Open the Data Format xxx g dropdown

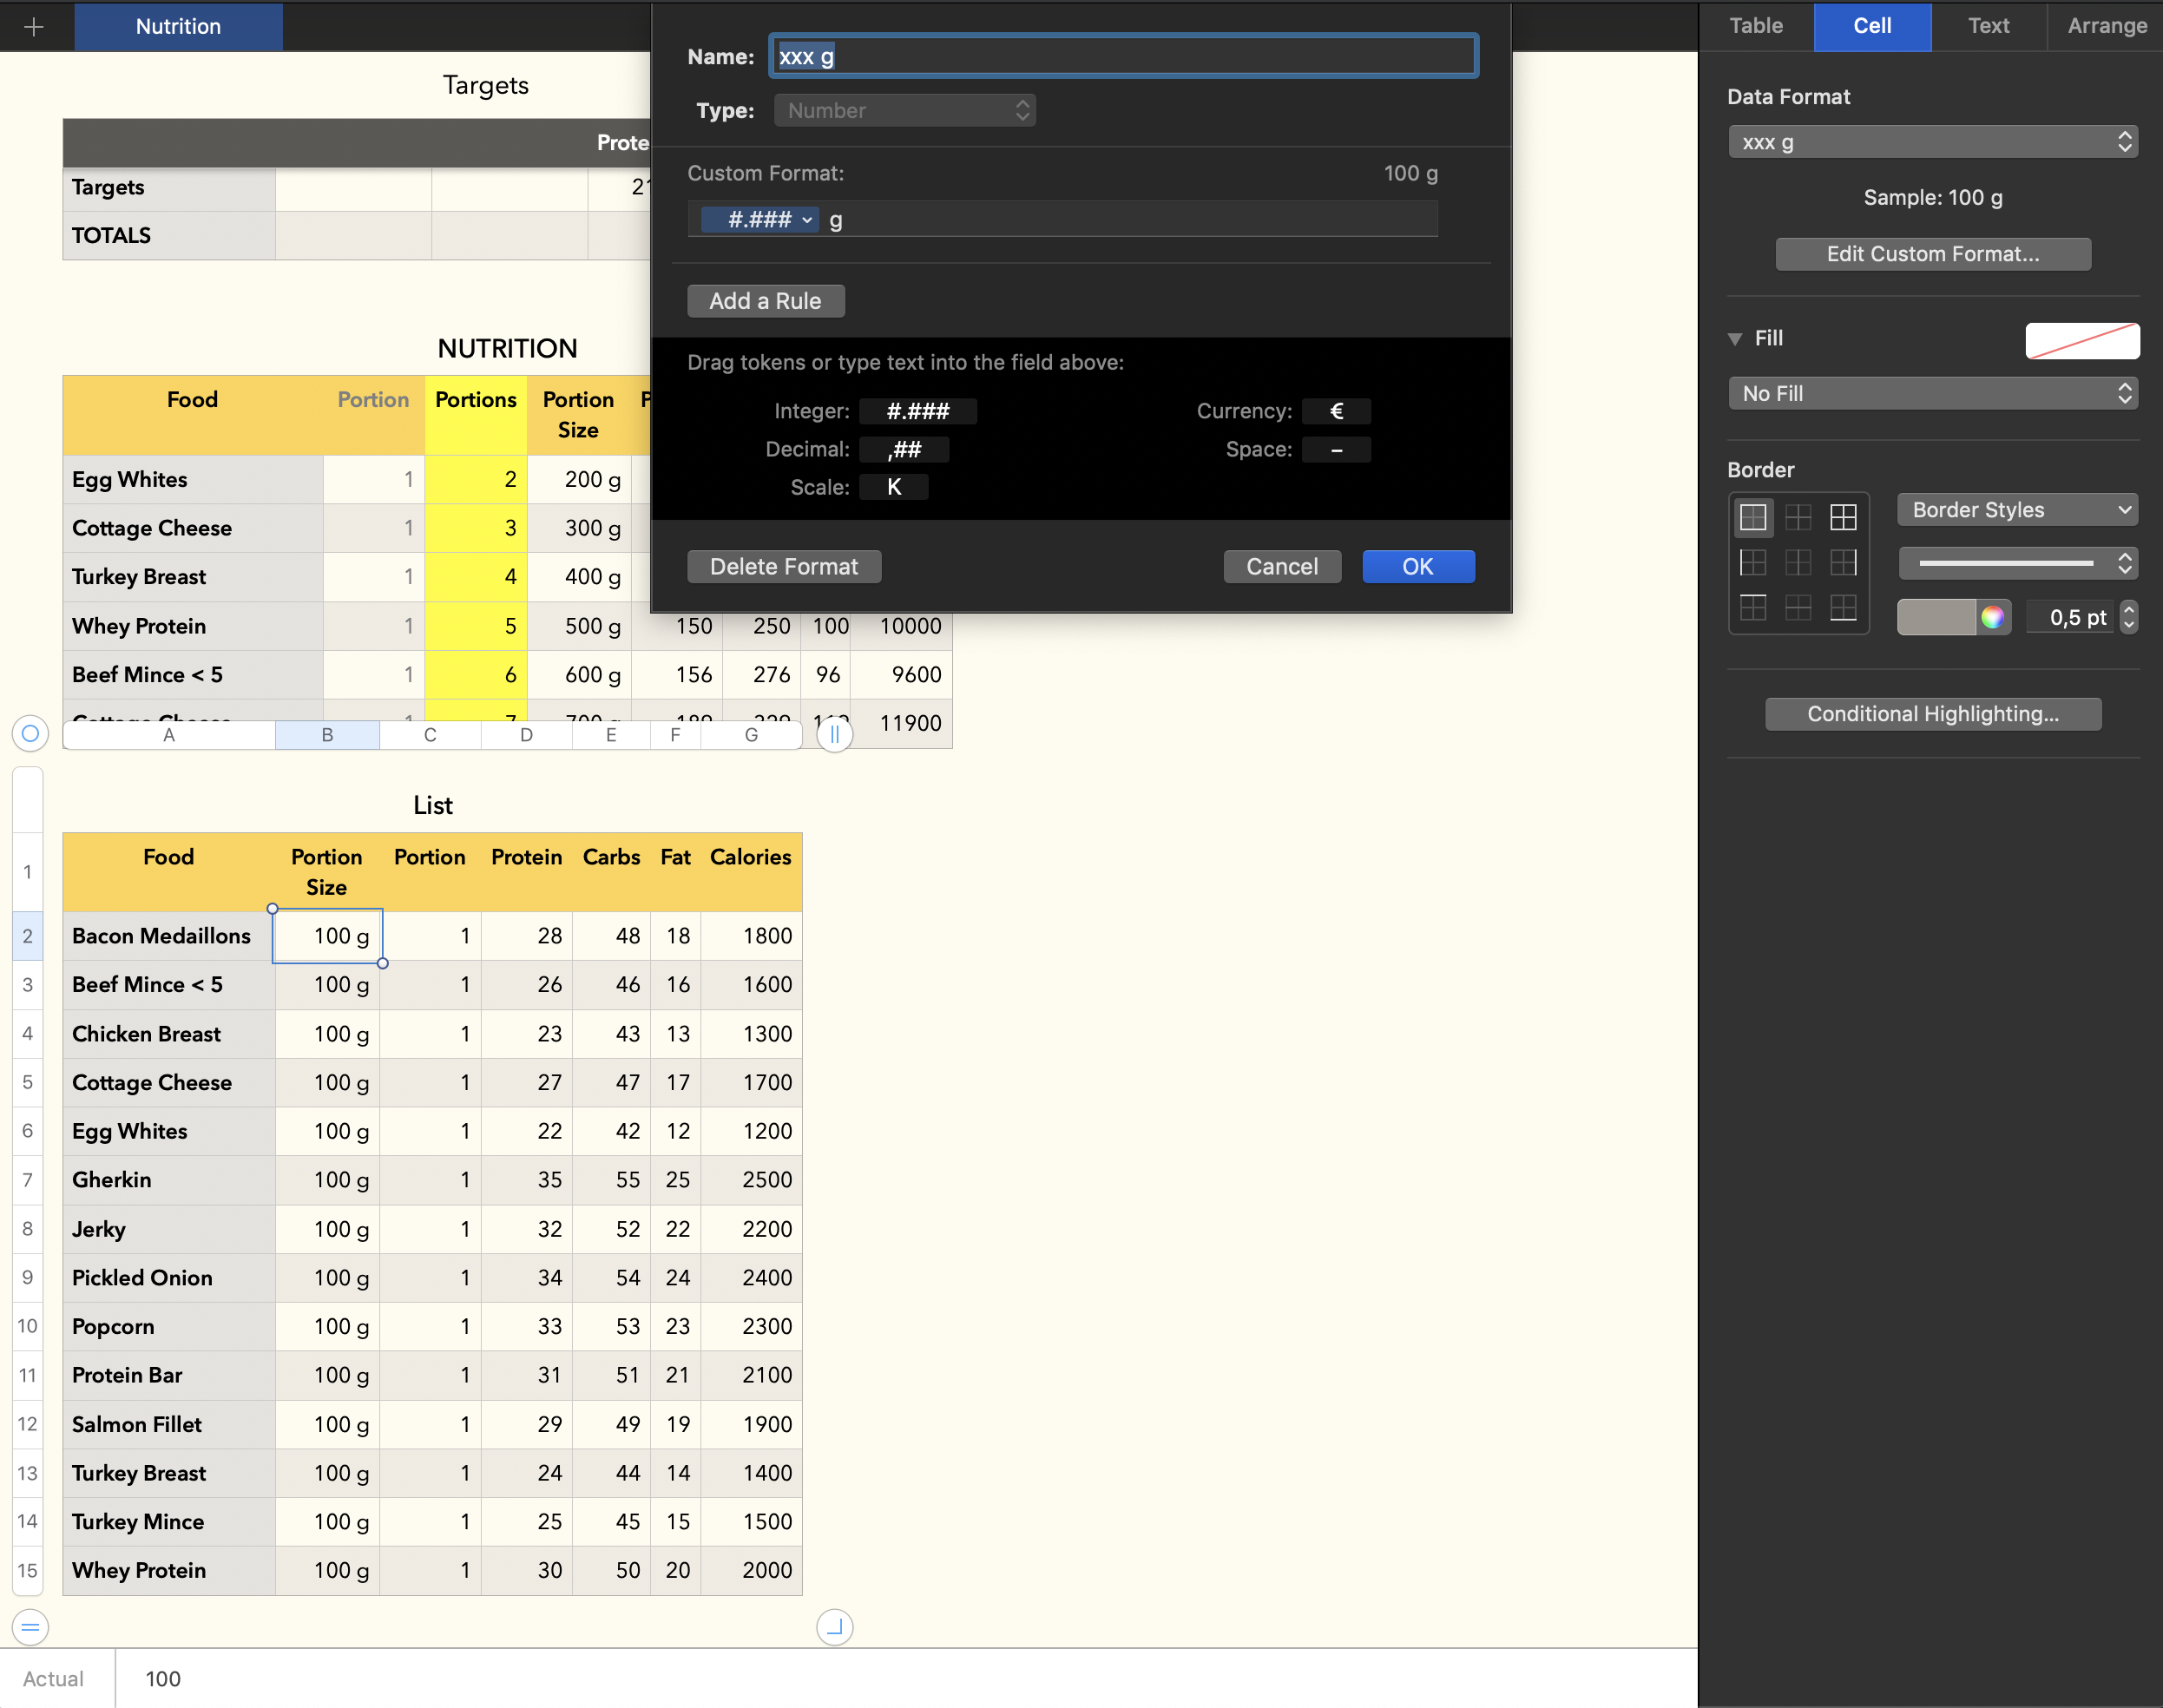pos(1932,142)
